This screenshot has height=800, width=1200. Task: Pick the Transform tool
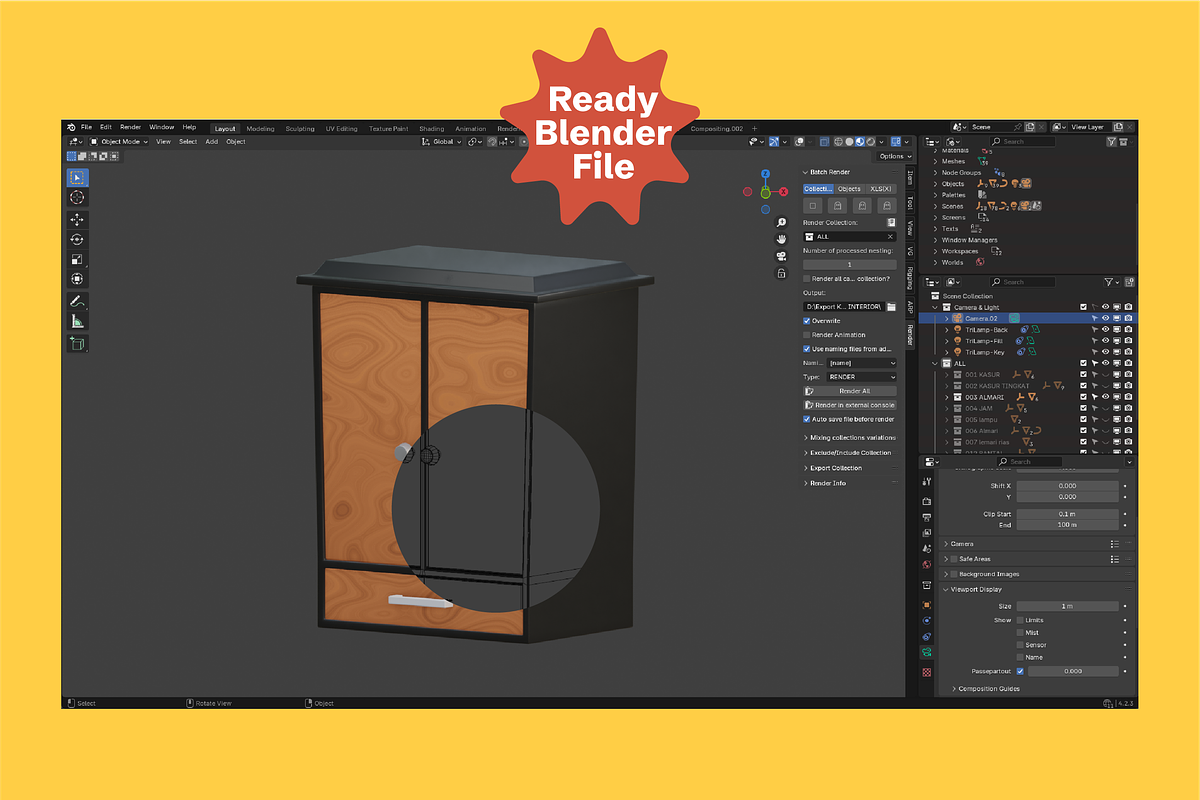coord(77,279)
